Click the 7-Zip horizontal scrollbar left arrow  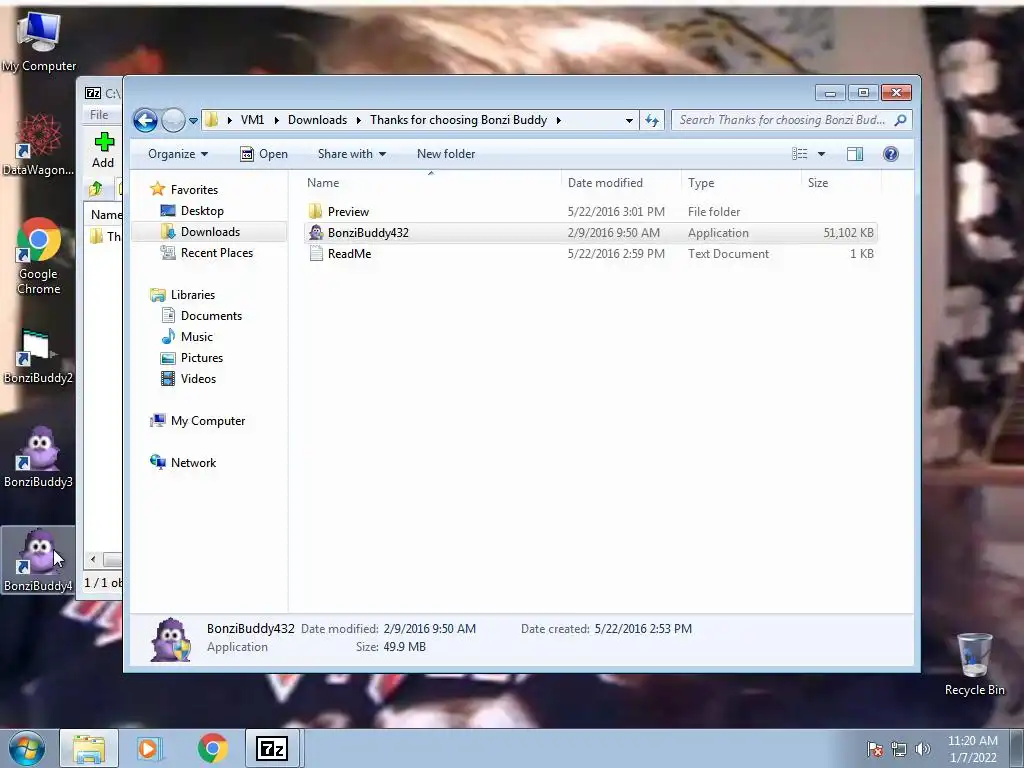93,560
